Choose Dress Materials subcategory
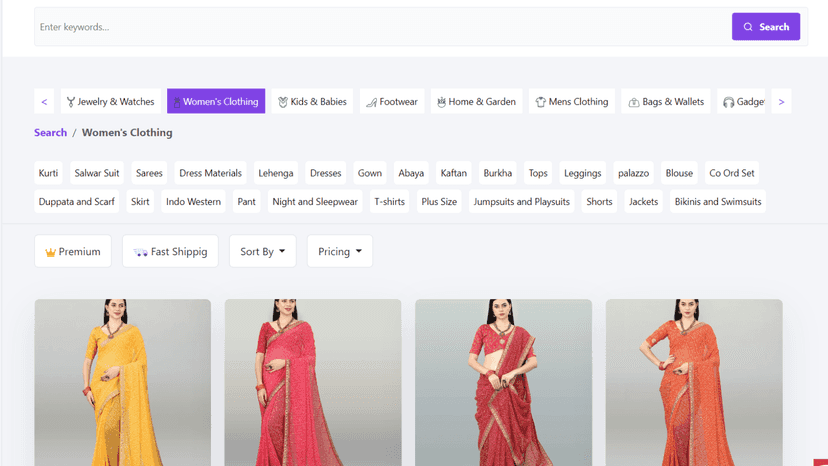The height and width of the screenshot is (466, 828). (210, 173)
